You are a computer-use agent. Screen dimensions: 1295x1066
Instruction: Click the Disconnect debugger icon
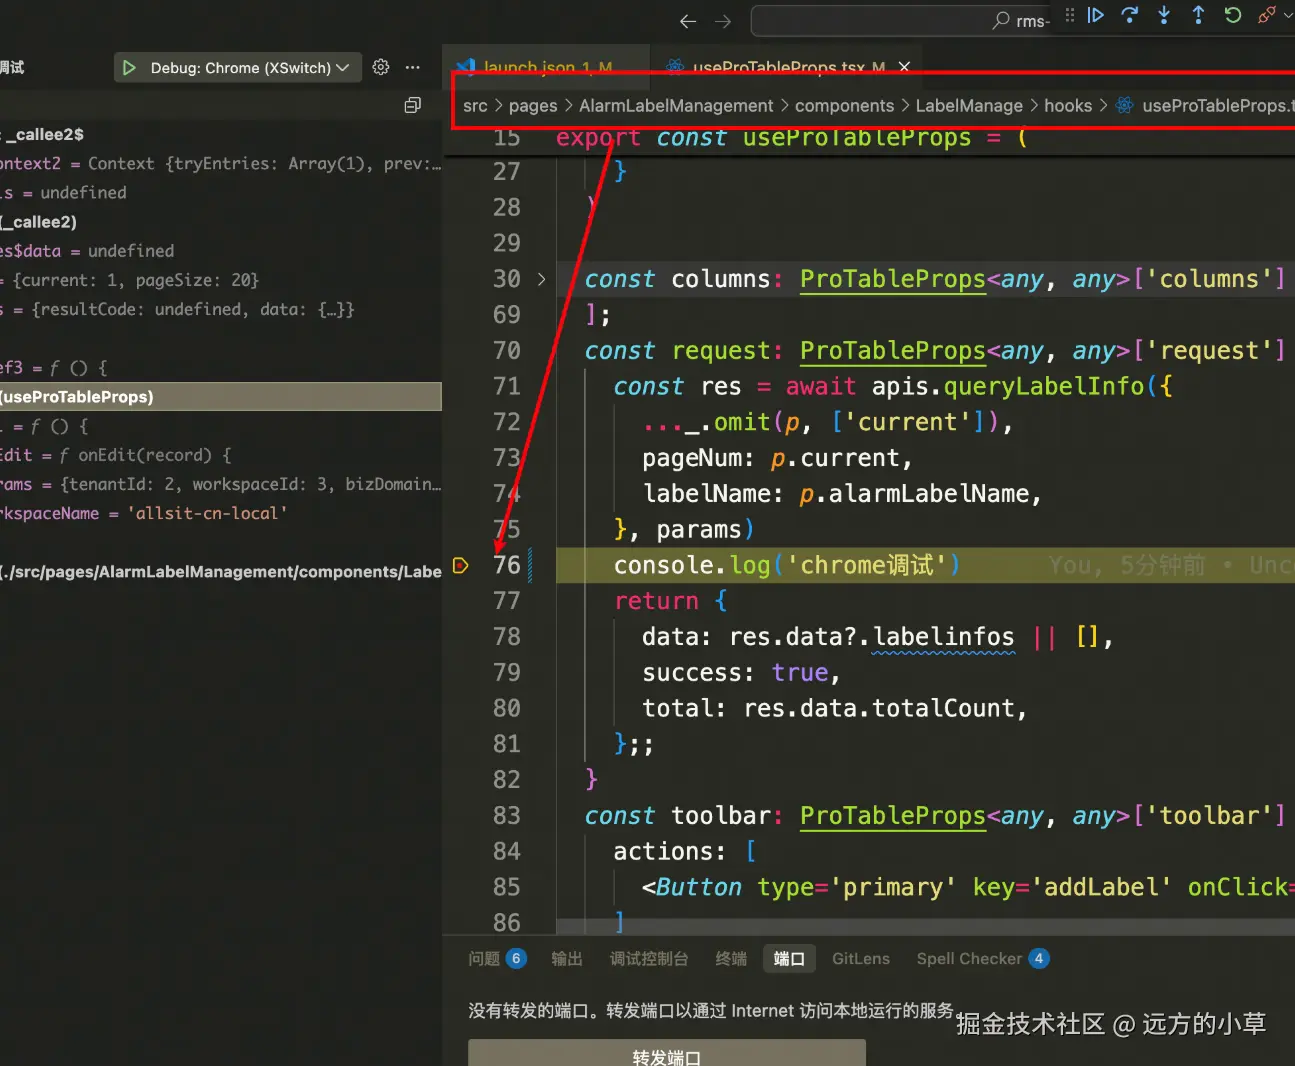tap(1266, 15)
